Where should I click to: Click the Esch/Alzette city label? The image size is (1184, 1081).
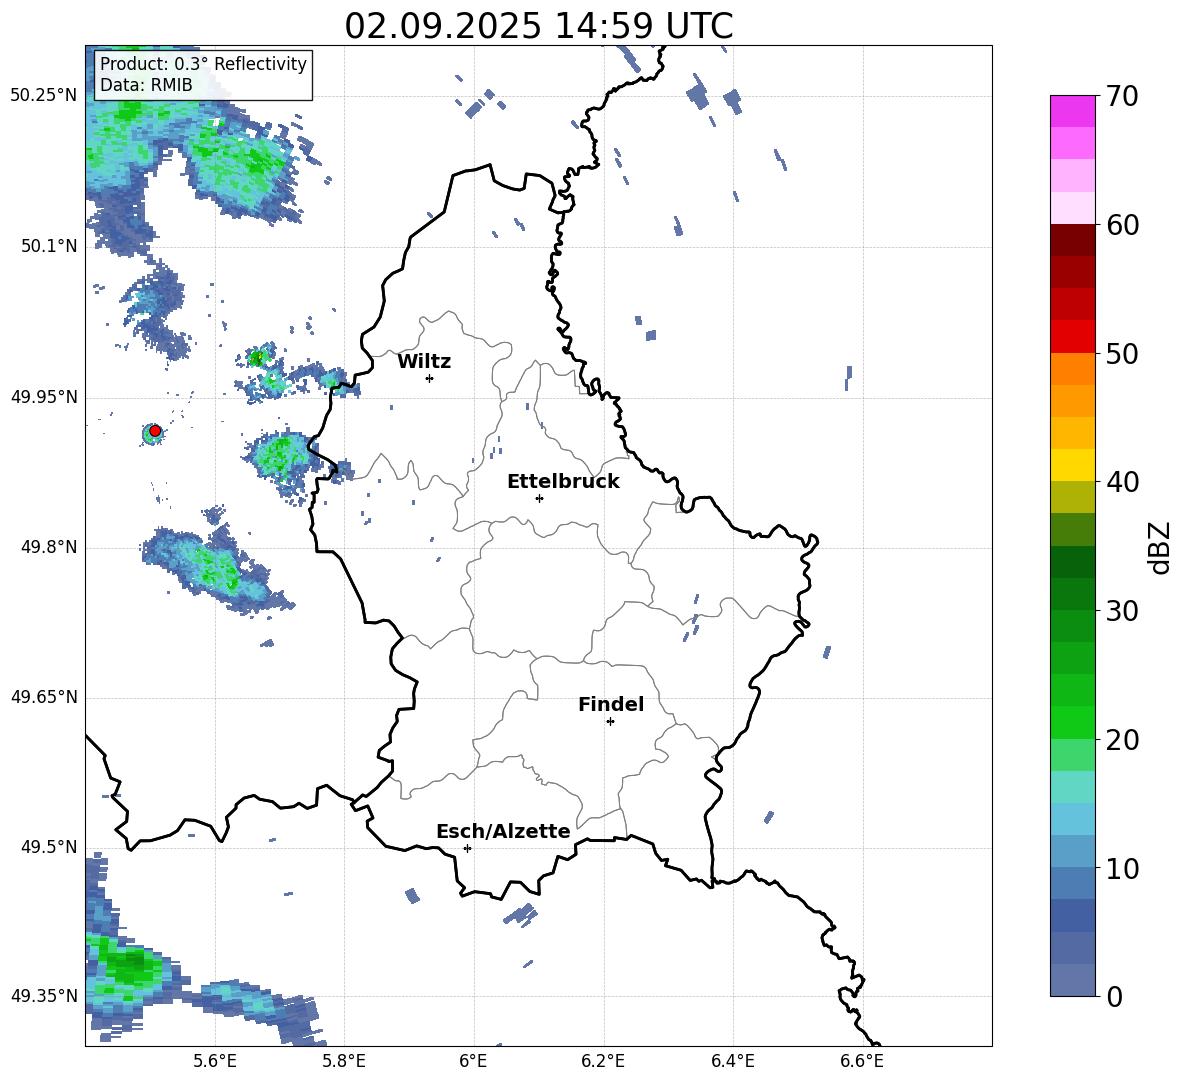[x=504, y=831]
